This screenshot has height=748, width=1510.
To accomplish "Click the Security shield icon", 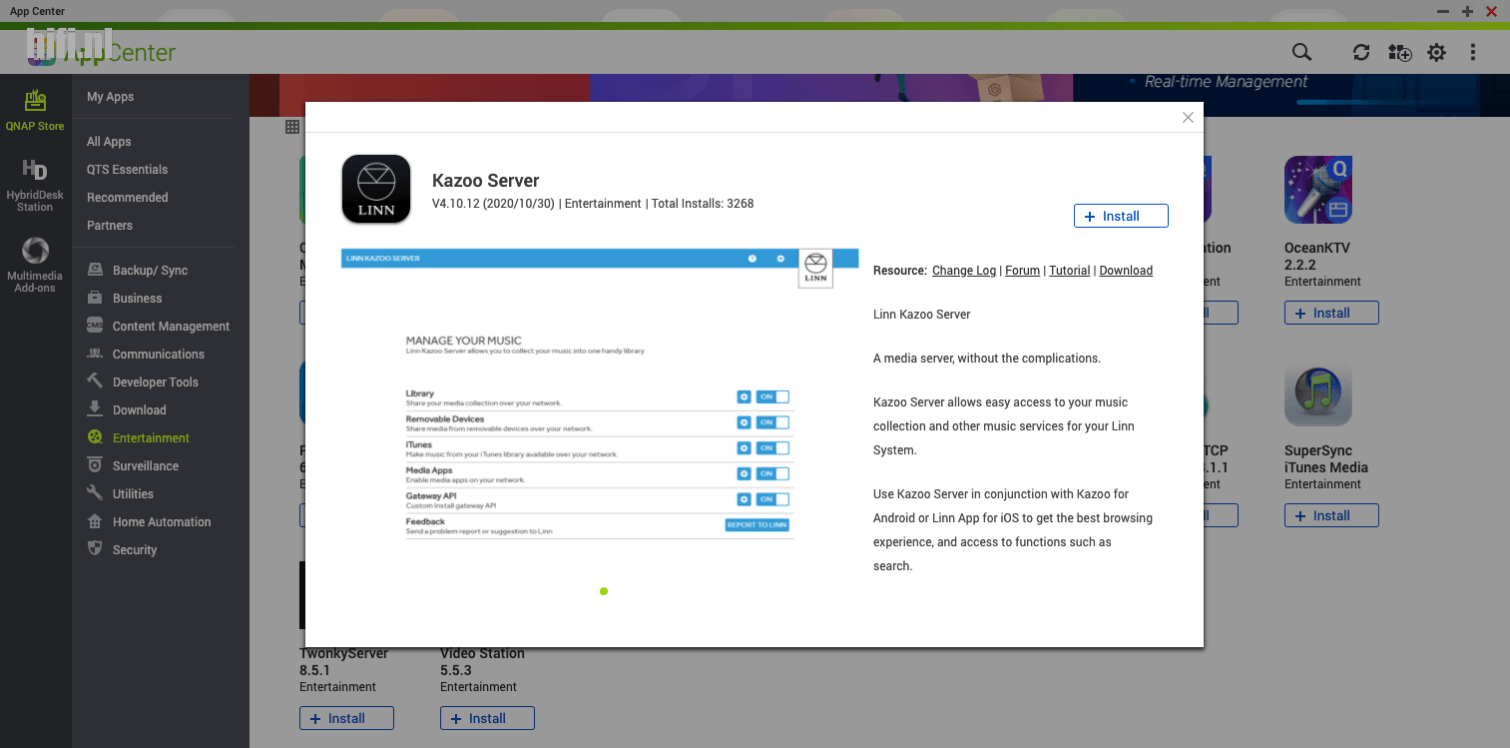I will pos(95,549).
